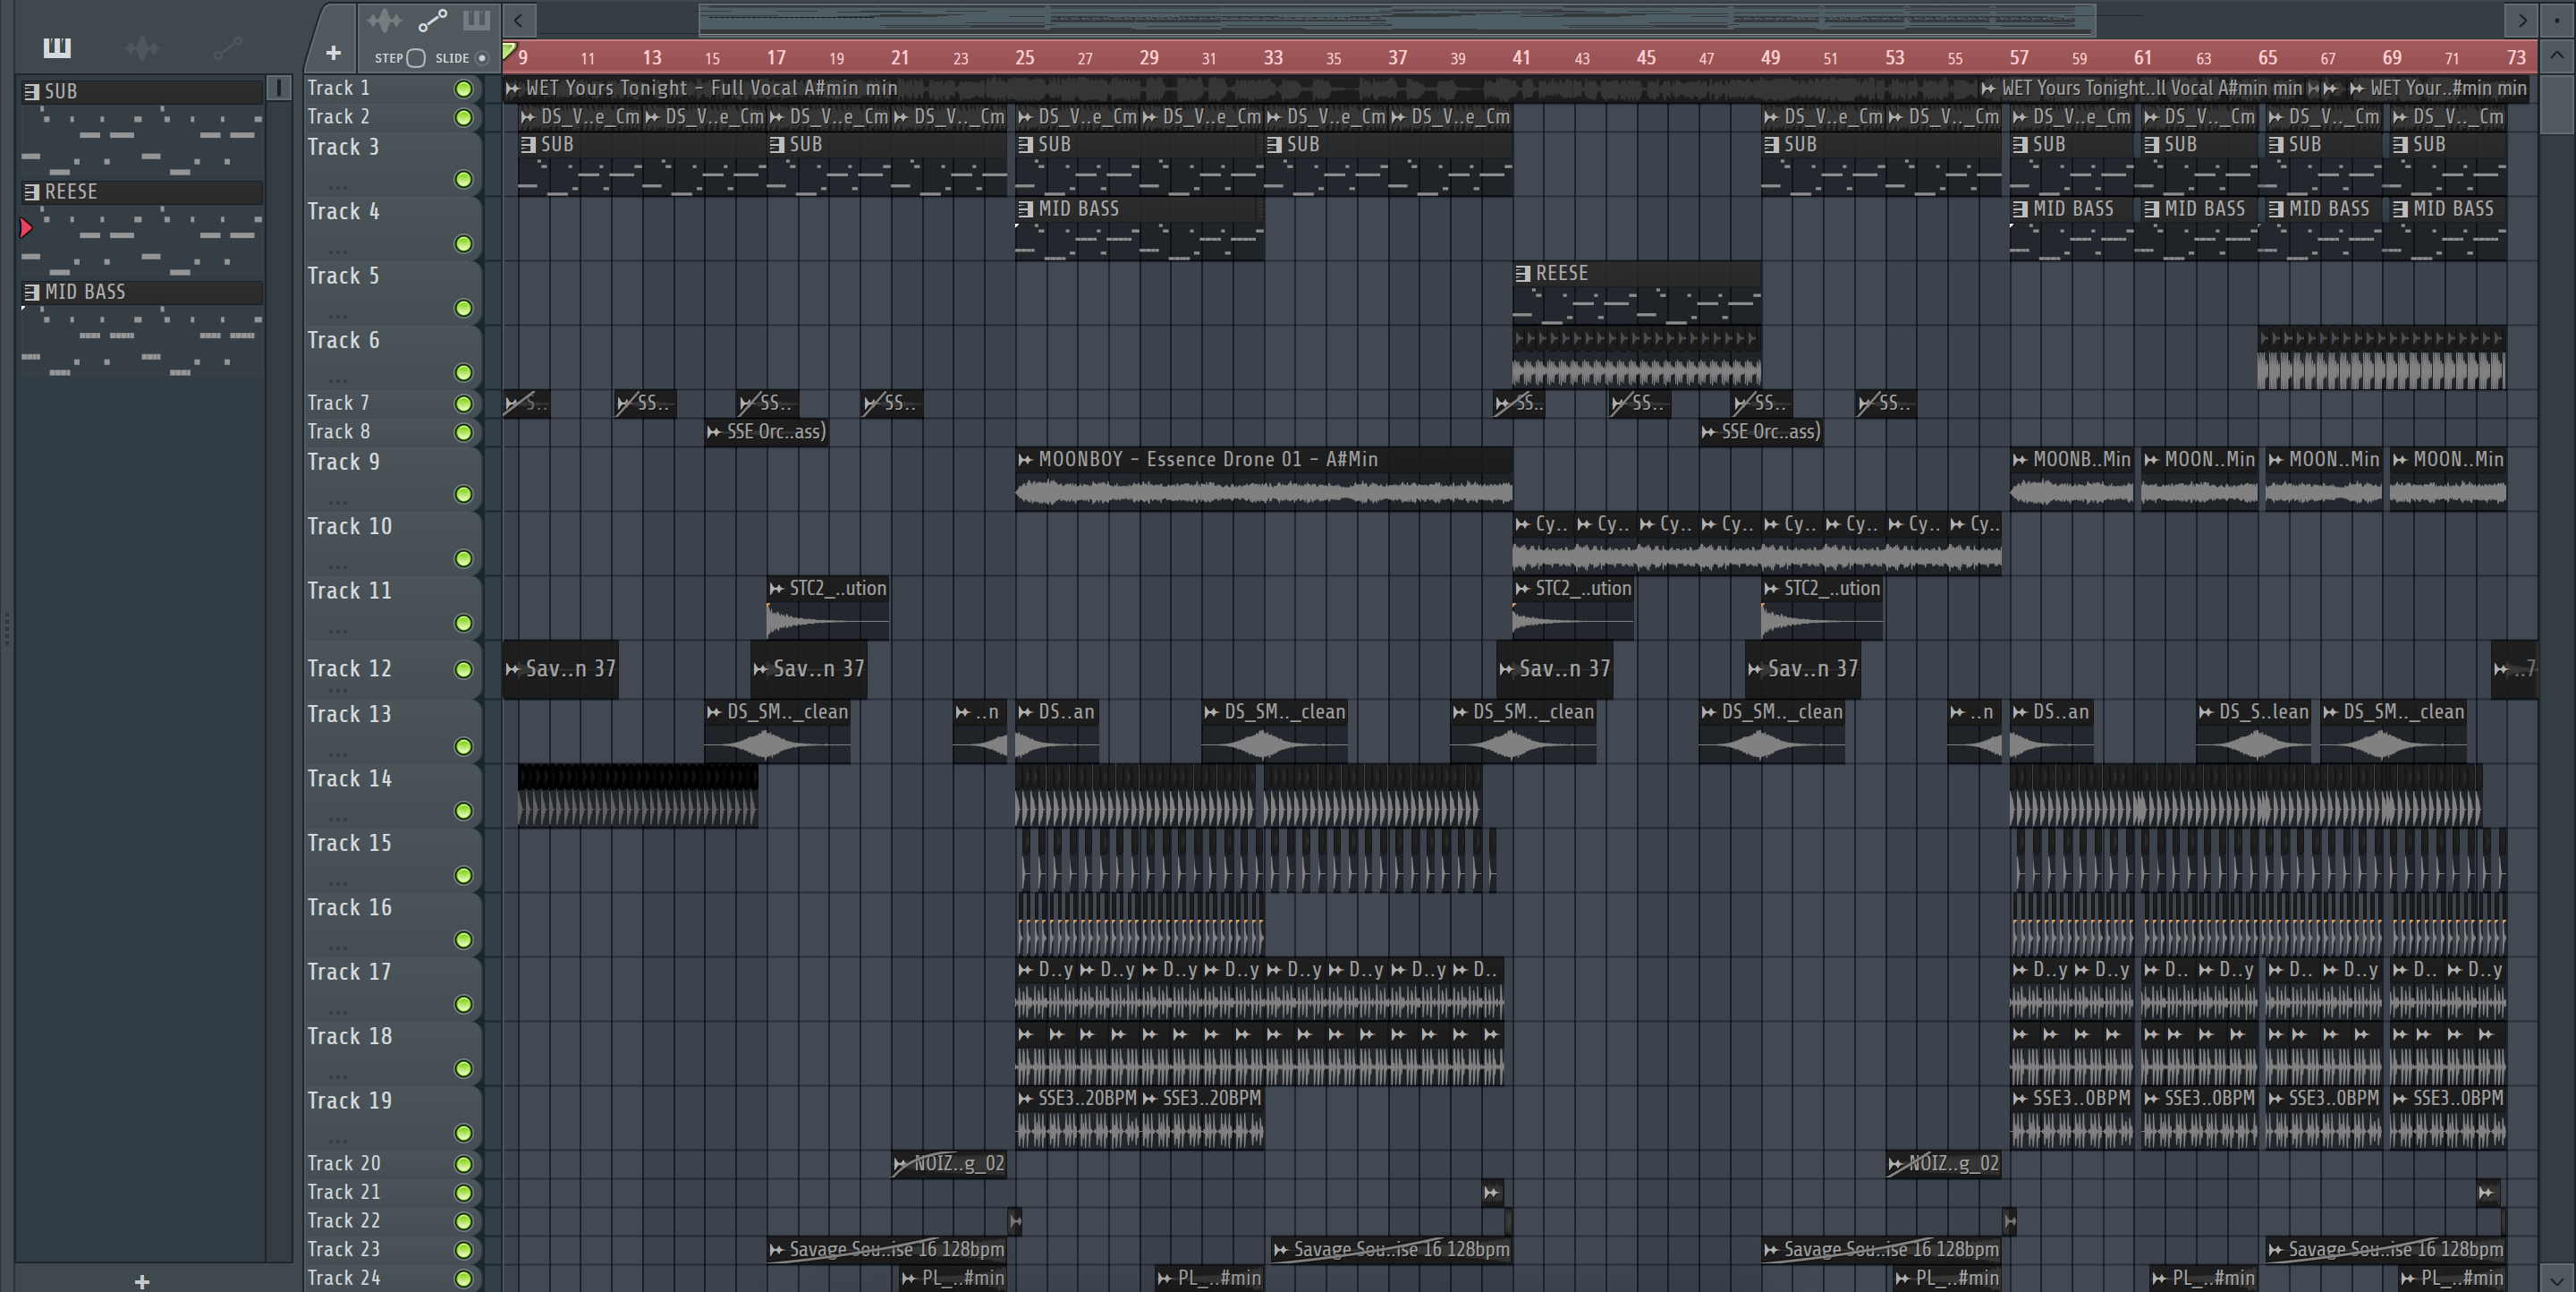2576x1292 pixels.
Task: Toggle the mute LED on Track 24
Action: tap(463, 1278)
